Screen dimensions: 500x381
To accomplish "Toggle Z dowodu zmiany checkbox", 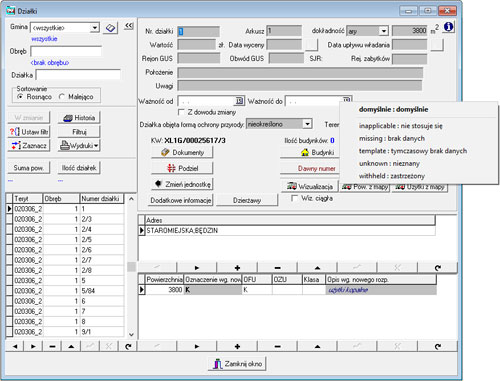I will point(181,112).
